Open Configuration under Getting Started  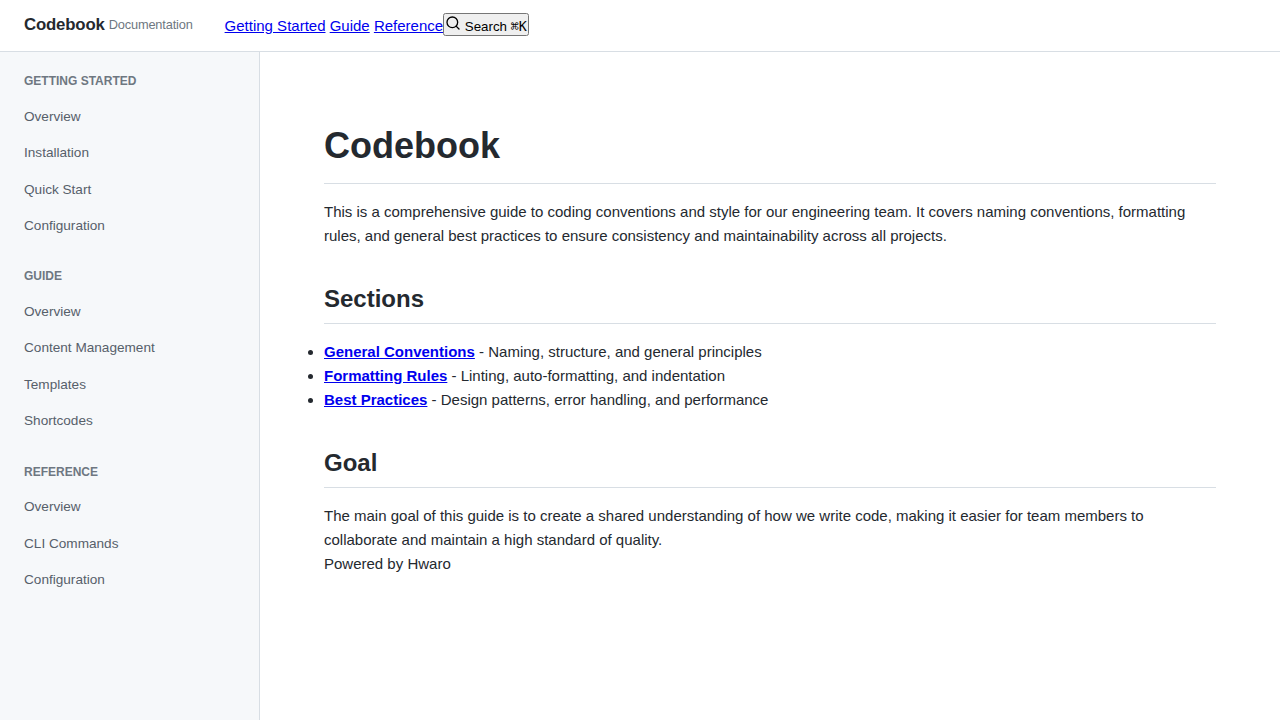click(x=64, y=225)
